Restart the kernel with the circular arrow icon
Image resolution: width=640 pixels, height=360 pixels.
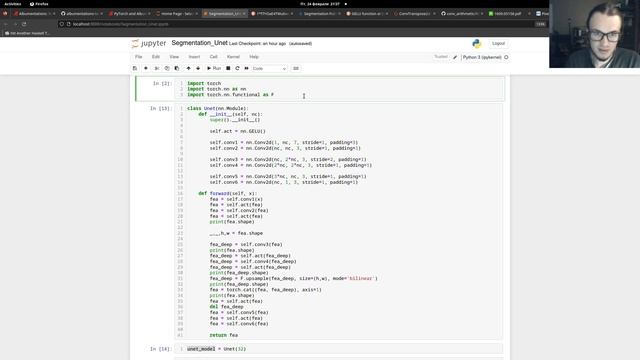[237, 68]
